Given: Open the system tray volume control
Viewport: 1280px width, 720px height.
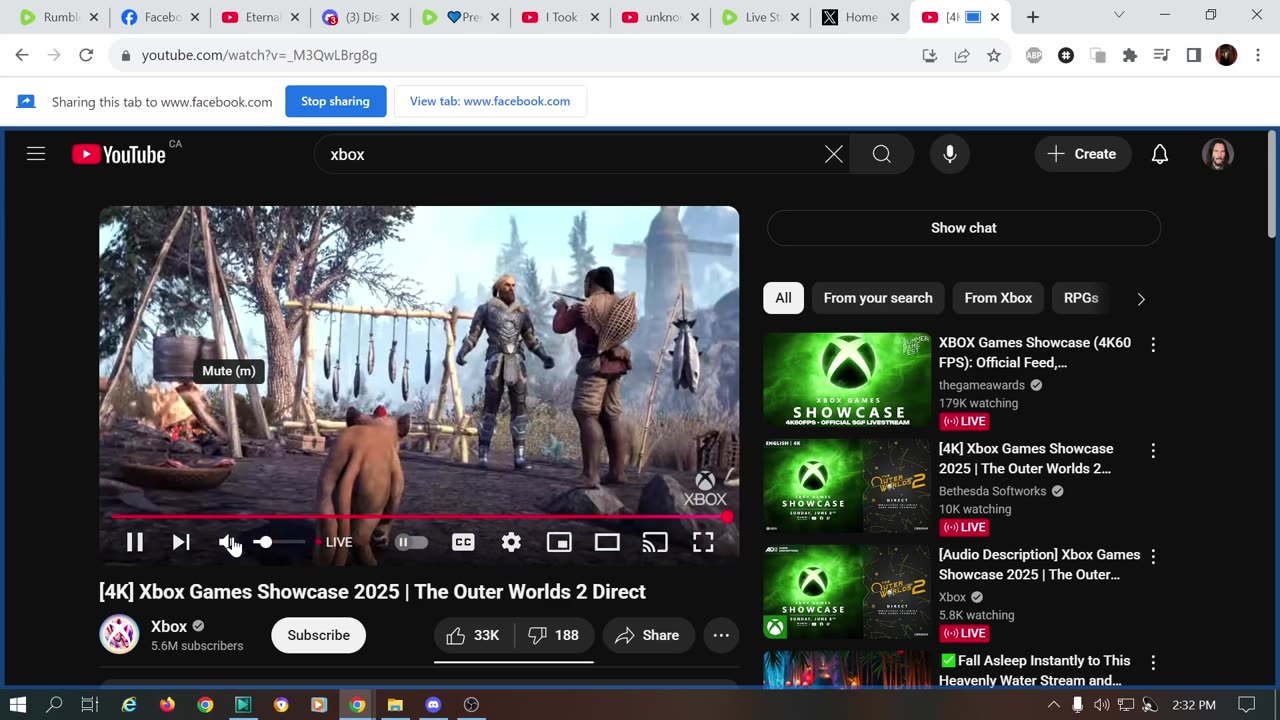Looking at the screenshot, I should pyautogui.click(x=1101, y=704).
